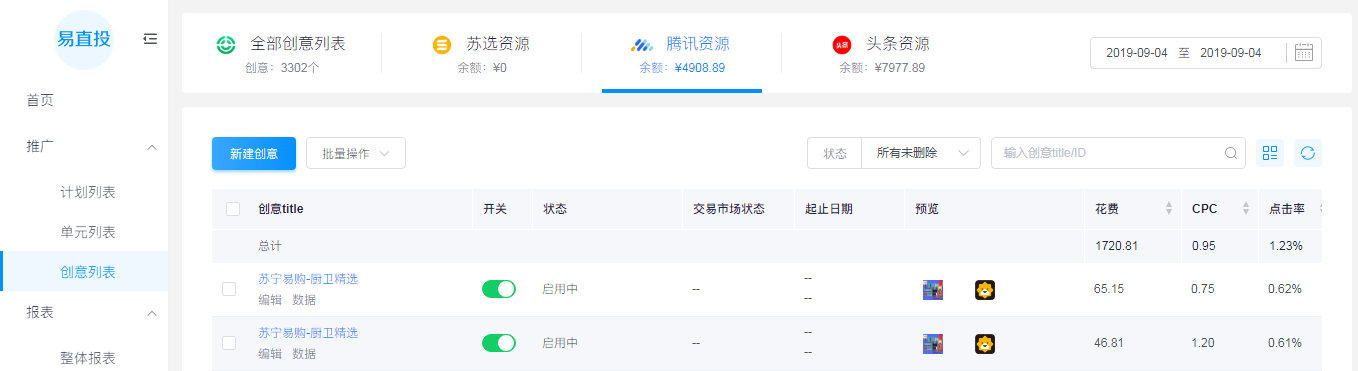Toggle the second row's enable switch
Viewport: 1358px width, 371px height.
point(499,343)
